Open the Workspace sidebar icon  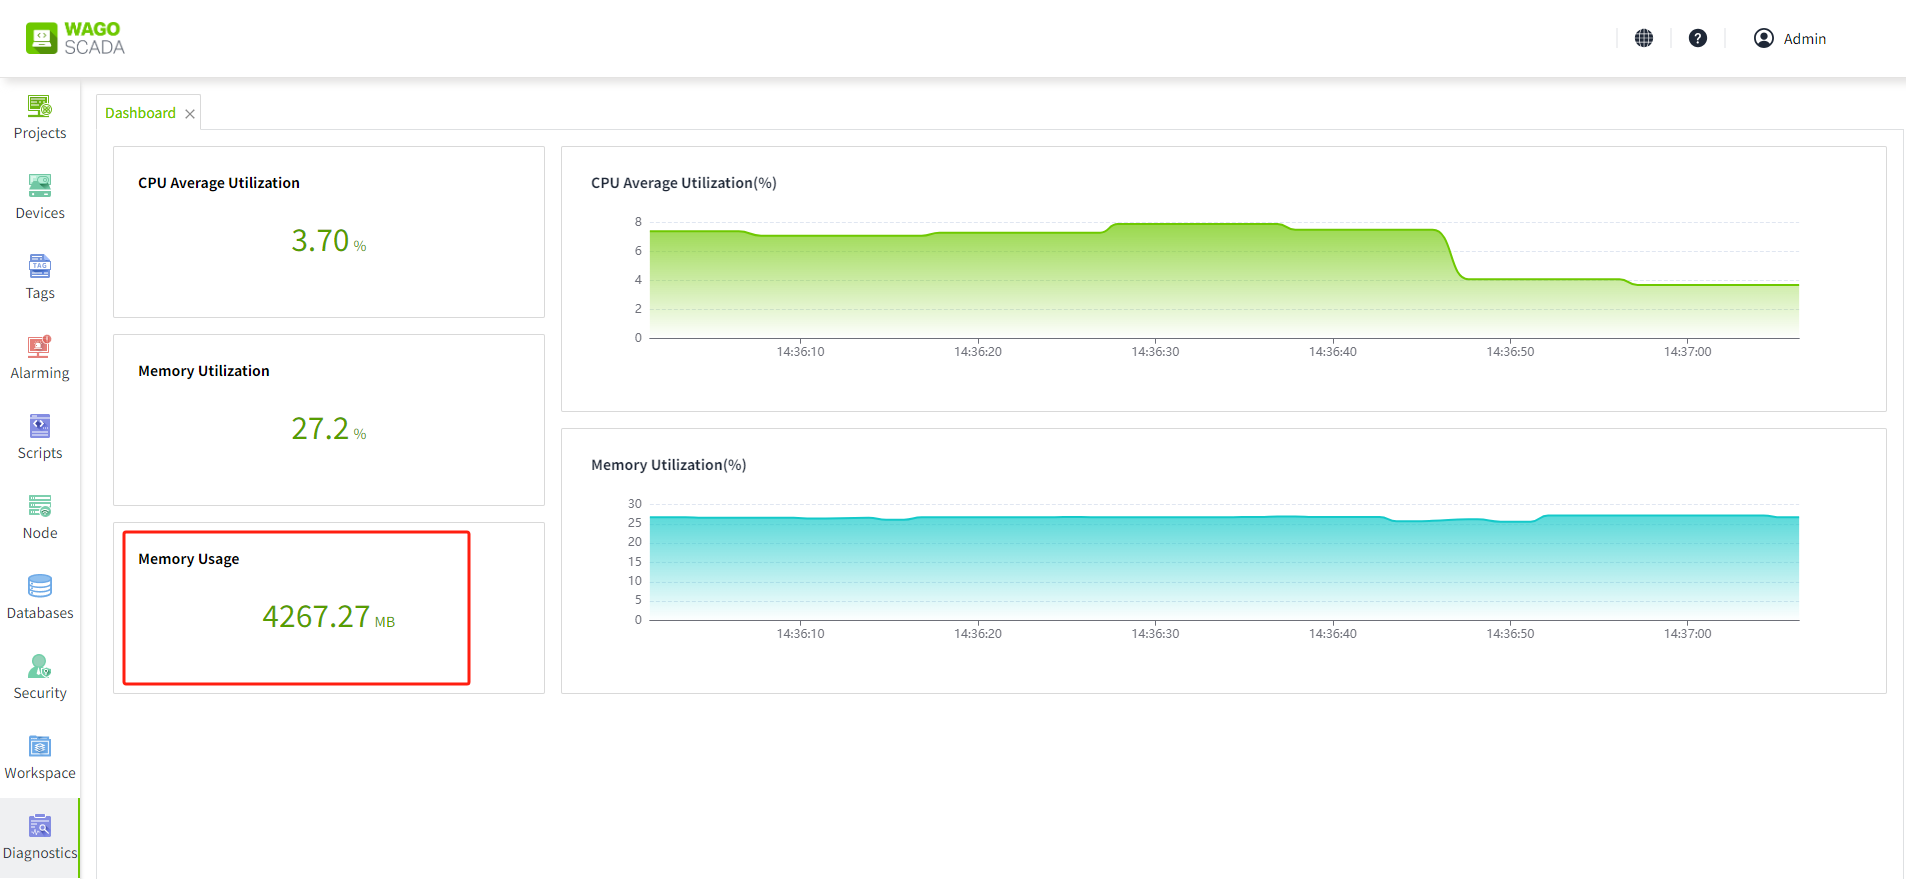click(x=40, y=757)
